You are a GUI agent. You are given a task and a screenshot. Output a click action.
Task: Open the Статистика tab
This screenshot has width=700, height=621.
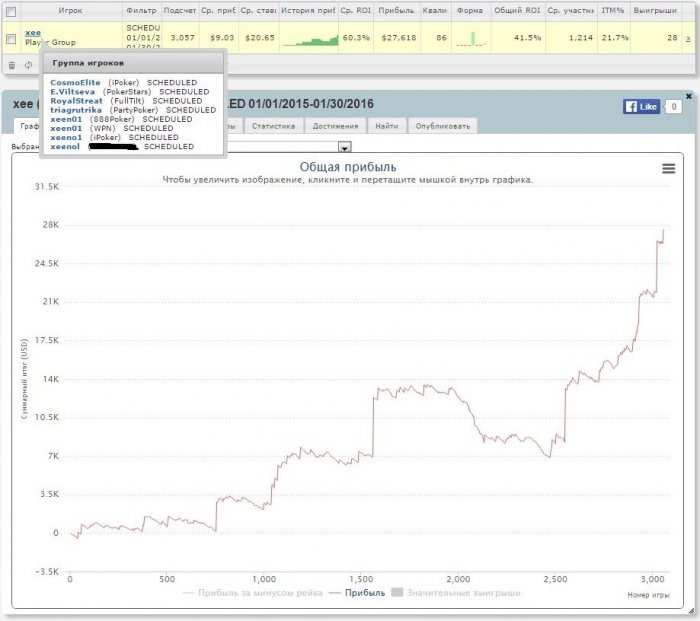click(273, 126)
